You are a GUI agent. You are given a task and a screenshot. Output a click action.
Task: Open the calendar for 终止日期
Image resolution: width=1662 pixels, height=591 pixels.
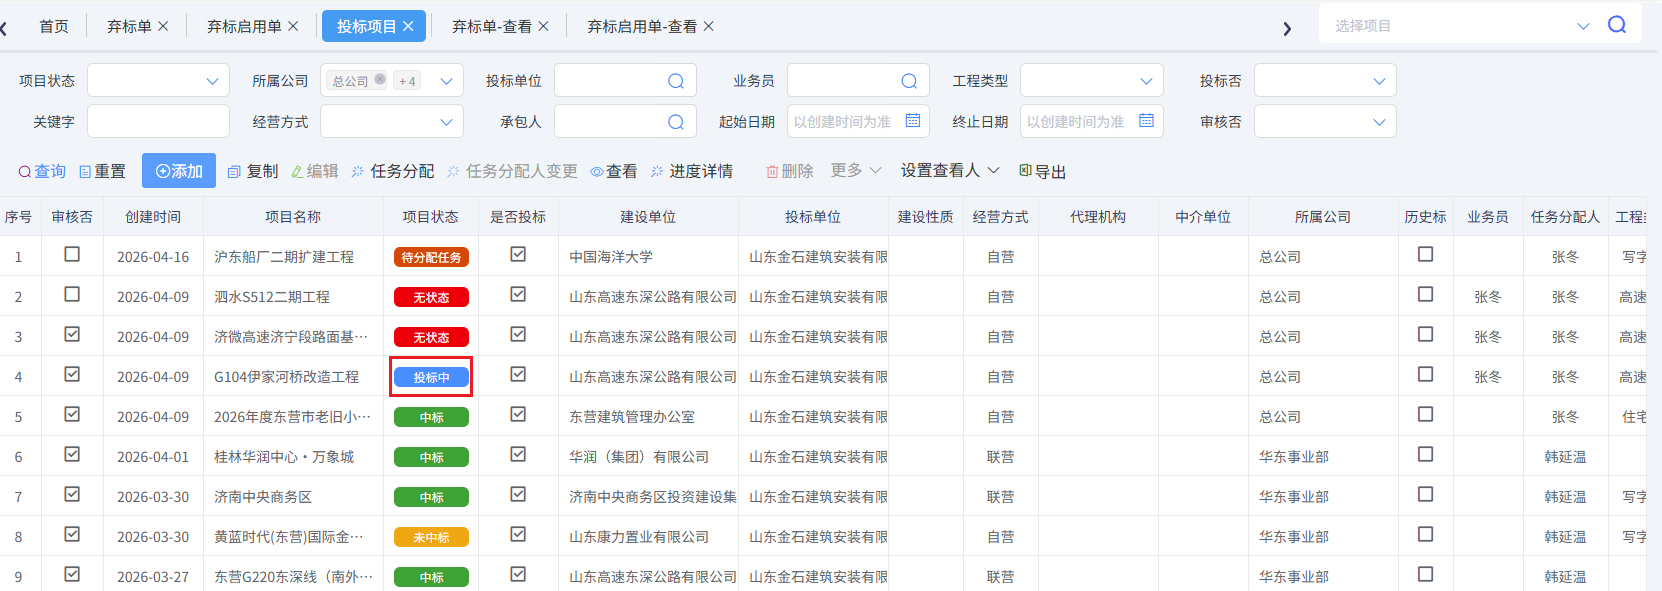(x=1146, y=121)
